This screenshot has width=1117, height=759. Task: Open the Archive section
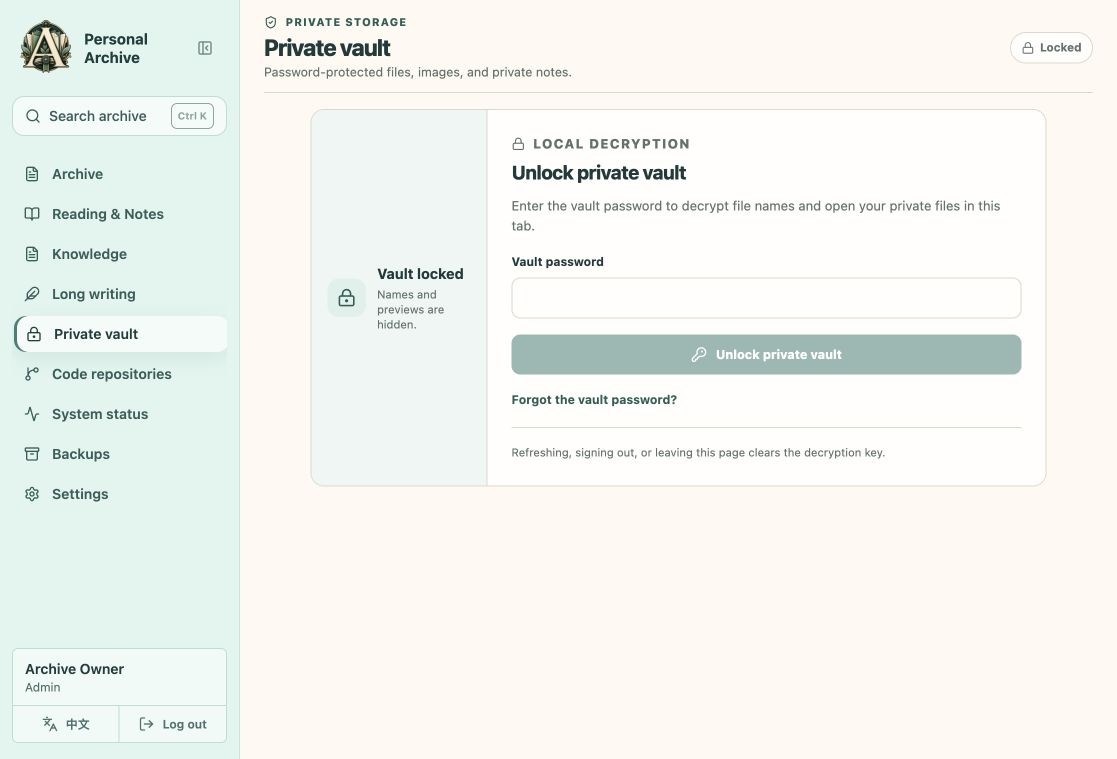point(120,174)
